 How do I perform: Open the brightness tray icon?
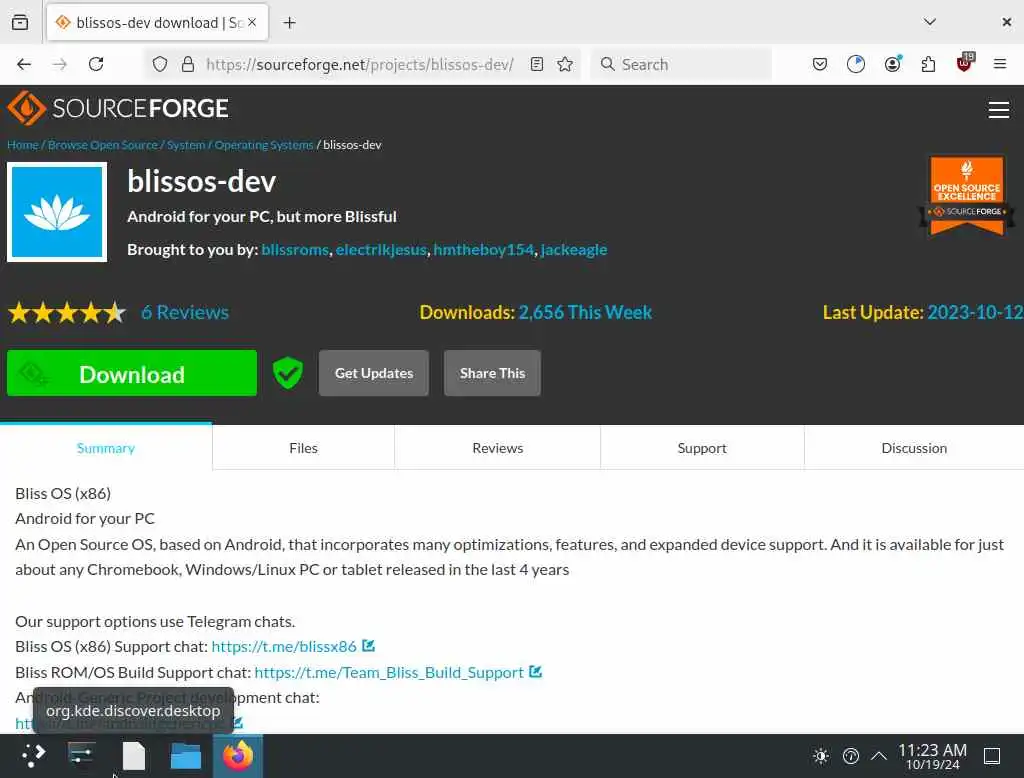[821, 756]
